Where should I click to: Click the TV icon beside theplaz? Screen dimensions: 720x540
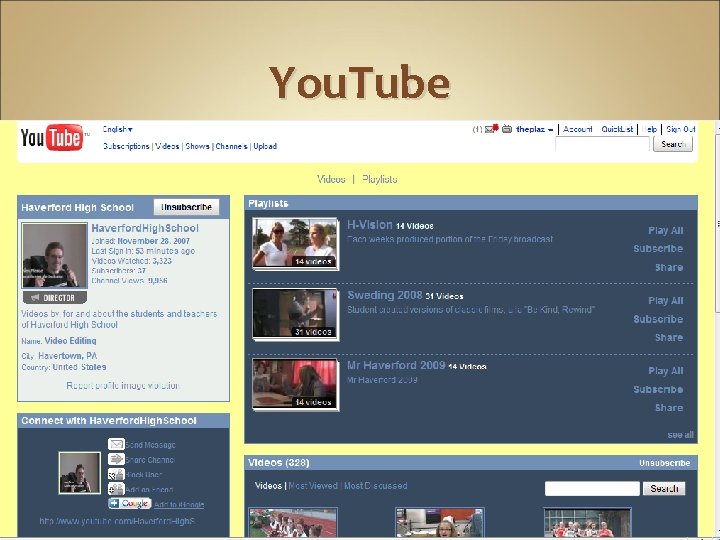[x=507, y=129]
